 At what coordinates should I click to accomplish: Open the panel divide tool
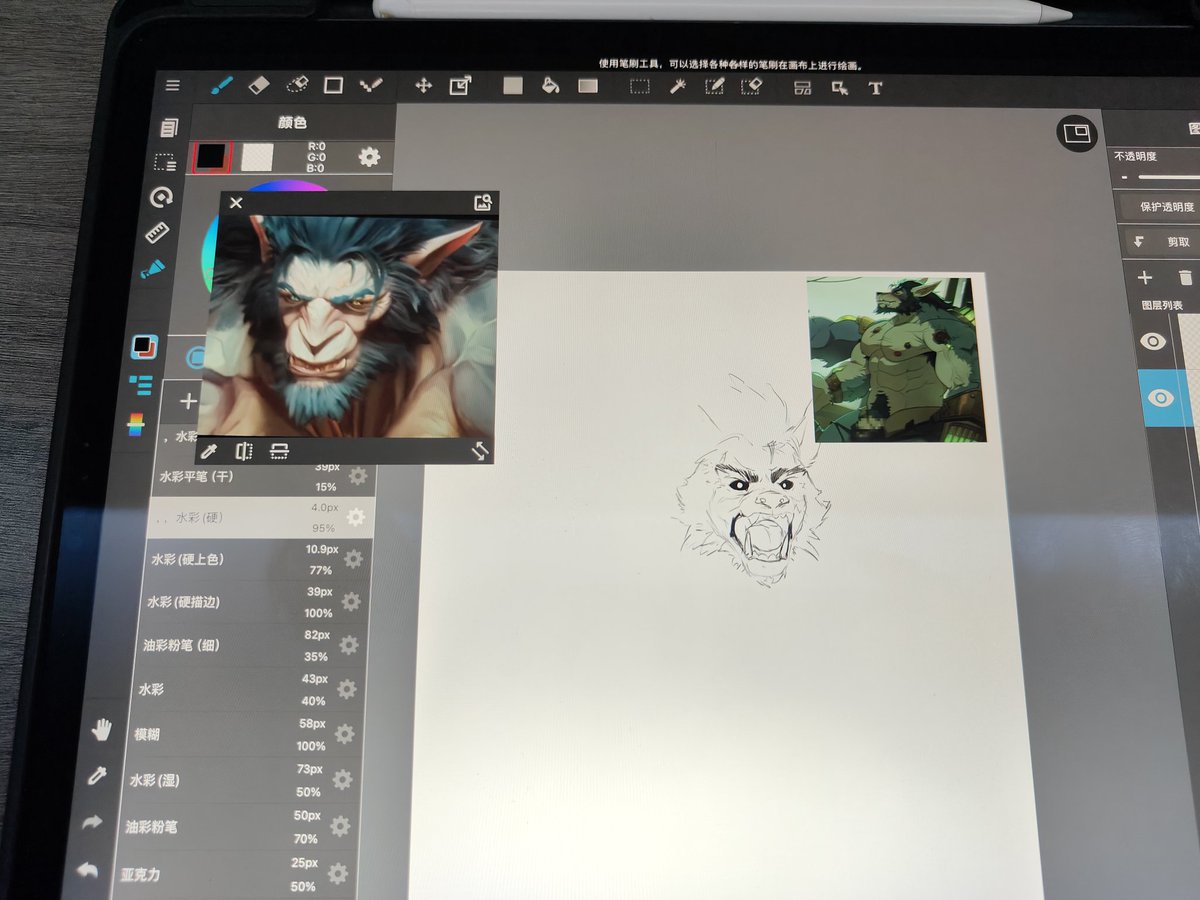802,88
